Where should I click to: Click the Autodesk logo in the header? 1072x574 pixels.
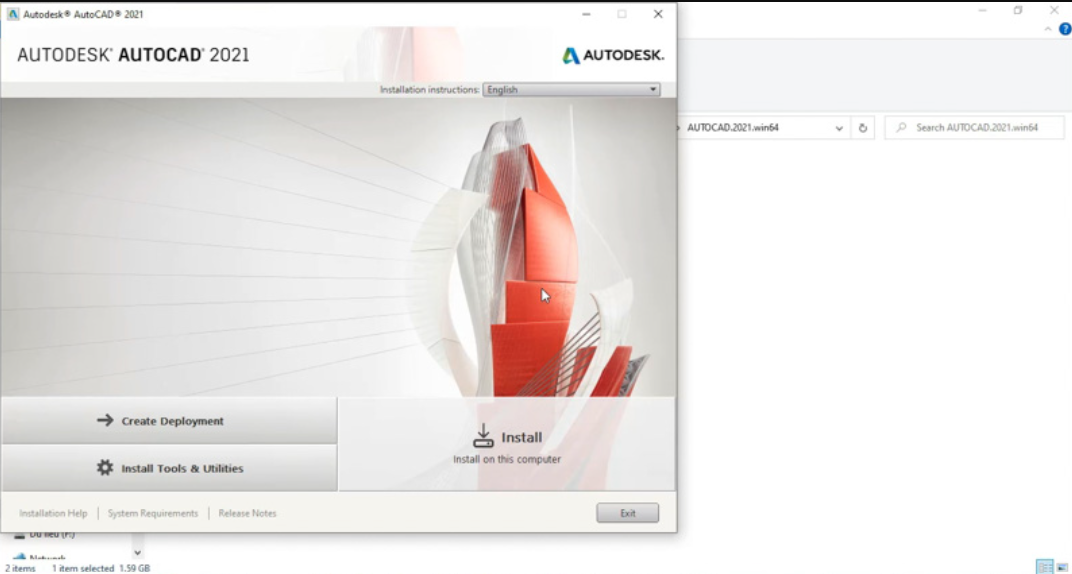click(x=612, y=55)
